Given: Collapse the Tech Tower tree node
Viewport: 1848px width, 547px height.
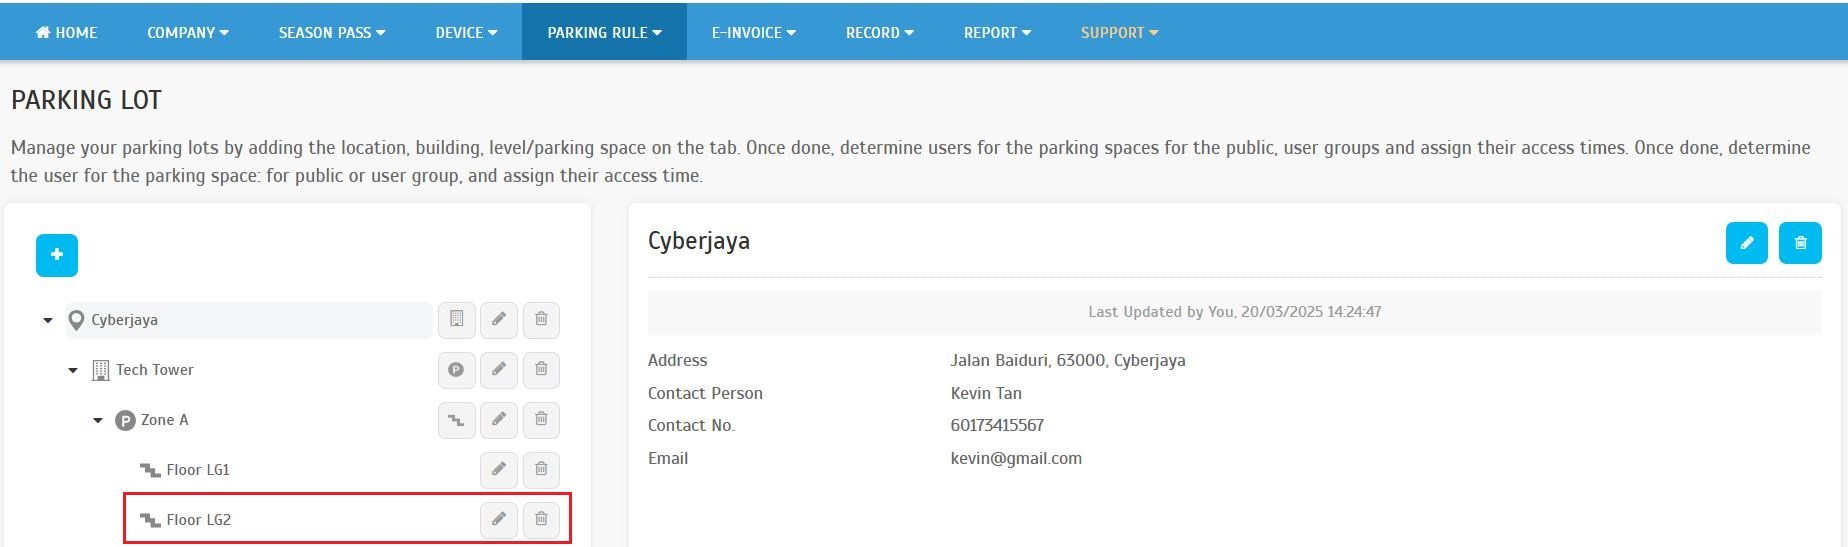Looking at the screenshot, I should 73,371.
